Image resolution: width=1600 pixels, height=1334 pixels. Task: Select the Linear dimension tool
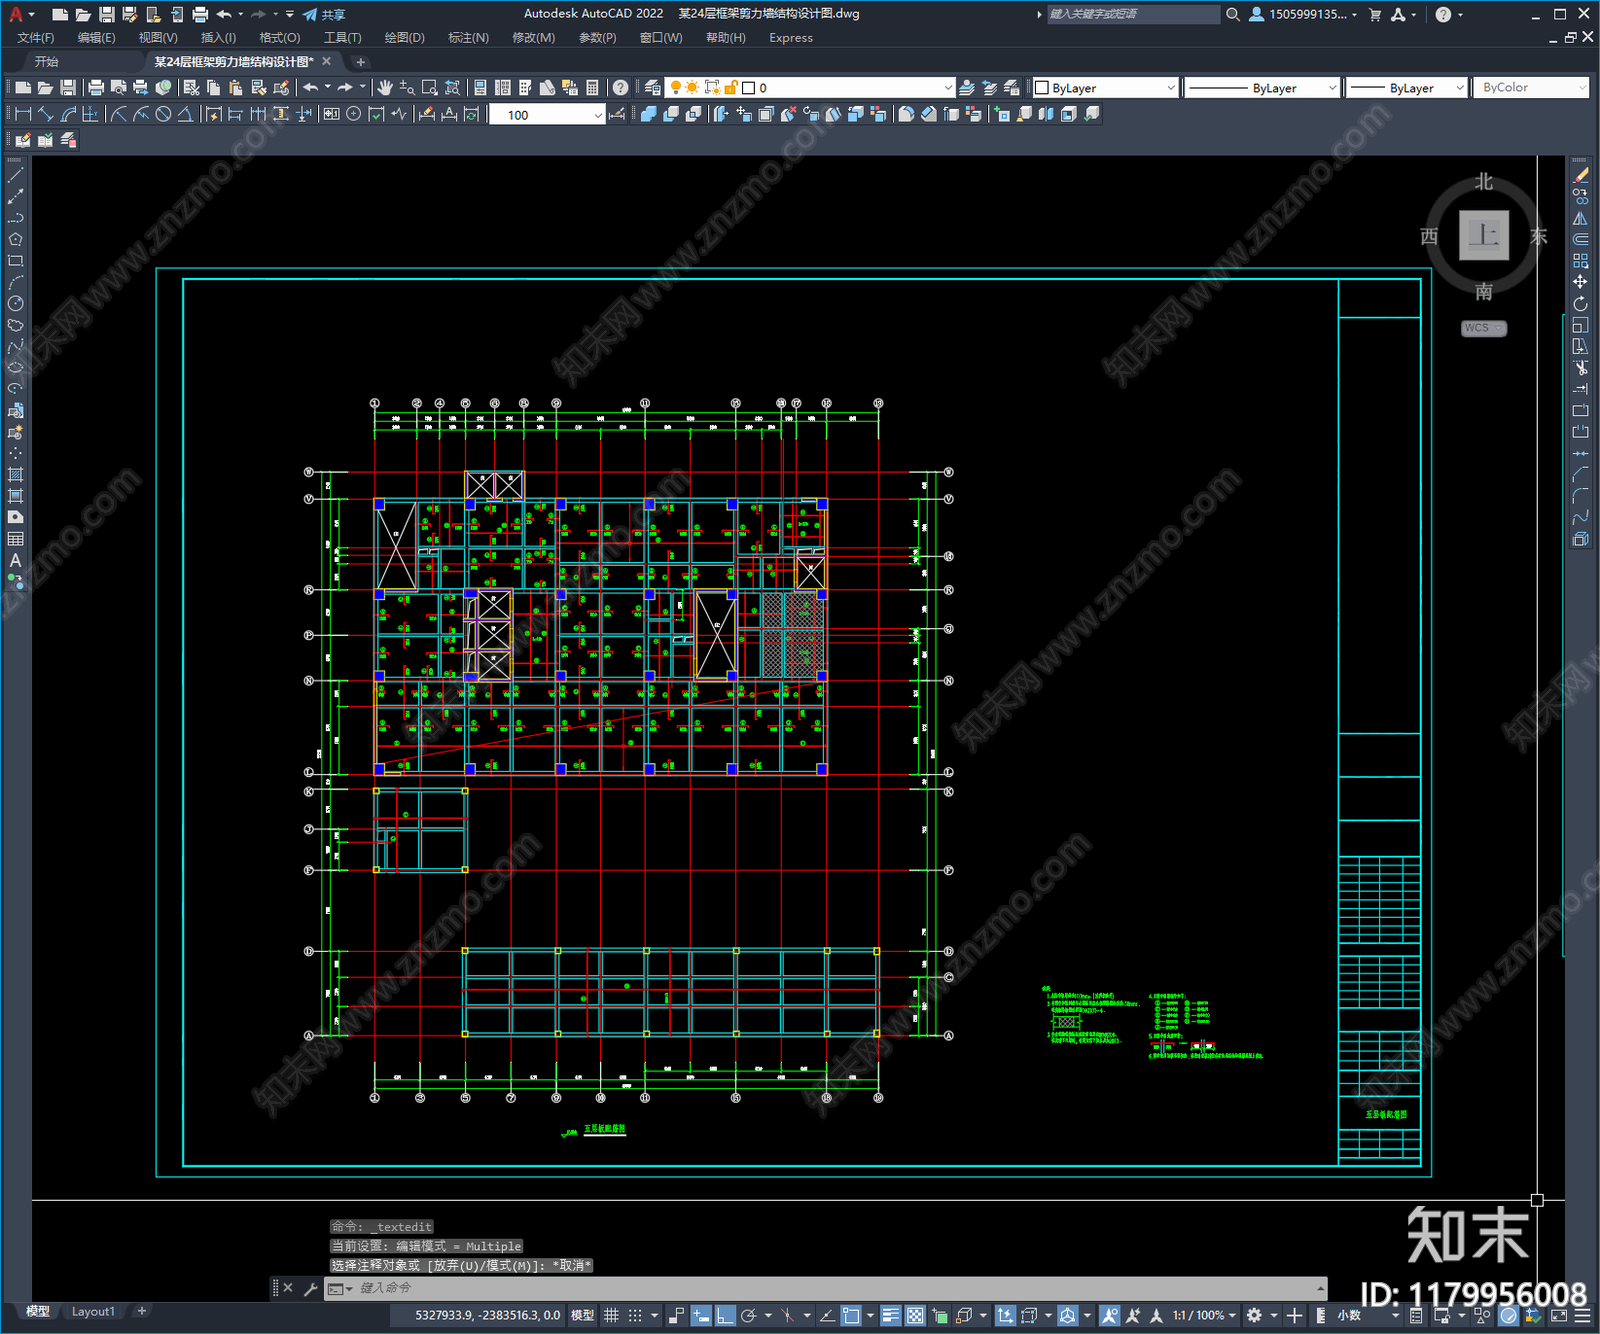[24, 114]
